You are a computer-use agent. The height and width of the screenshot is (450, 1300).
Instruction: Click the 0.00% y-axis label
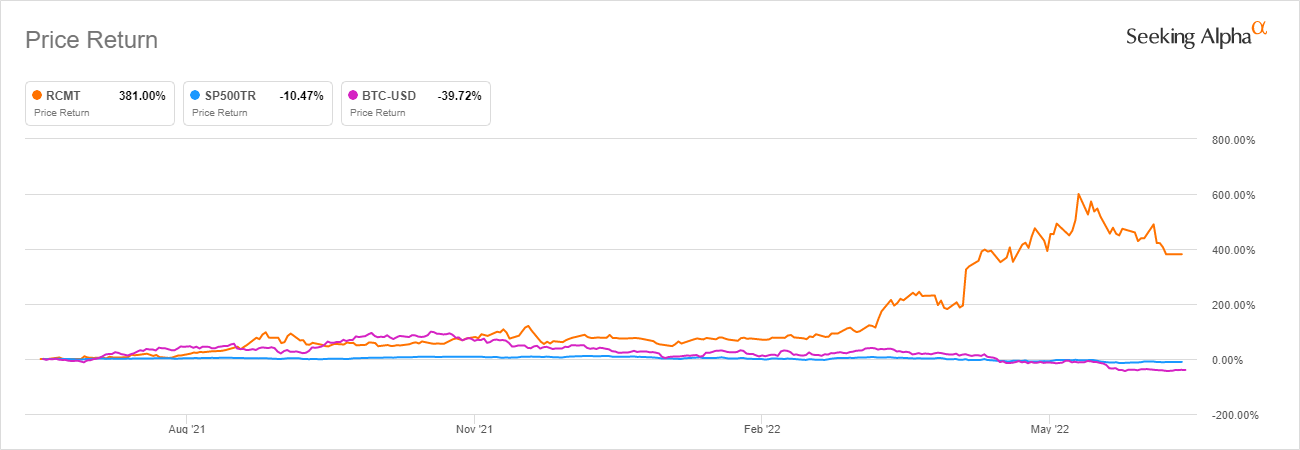pyautogui.click(x=1238, y=360)
